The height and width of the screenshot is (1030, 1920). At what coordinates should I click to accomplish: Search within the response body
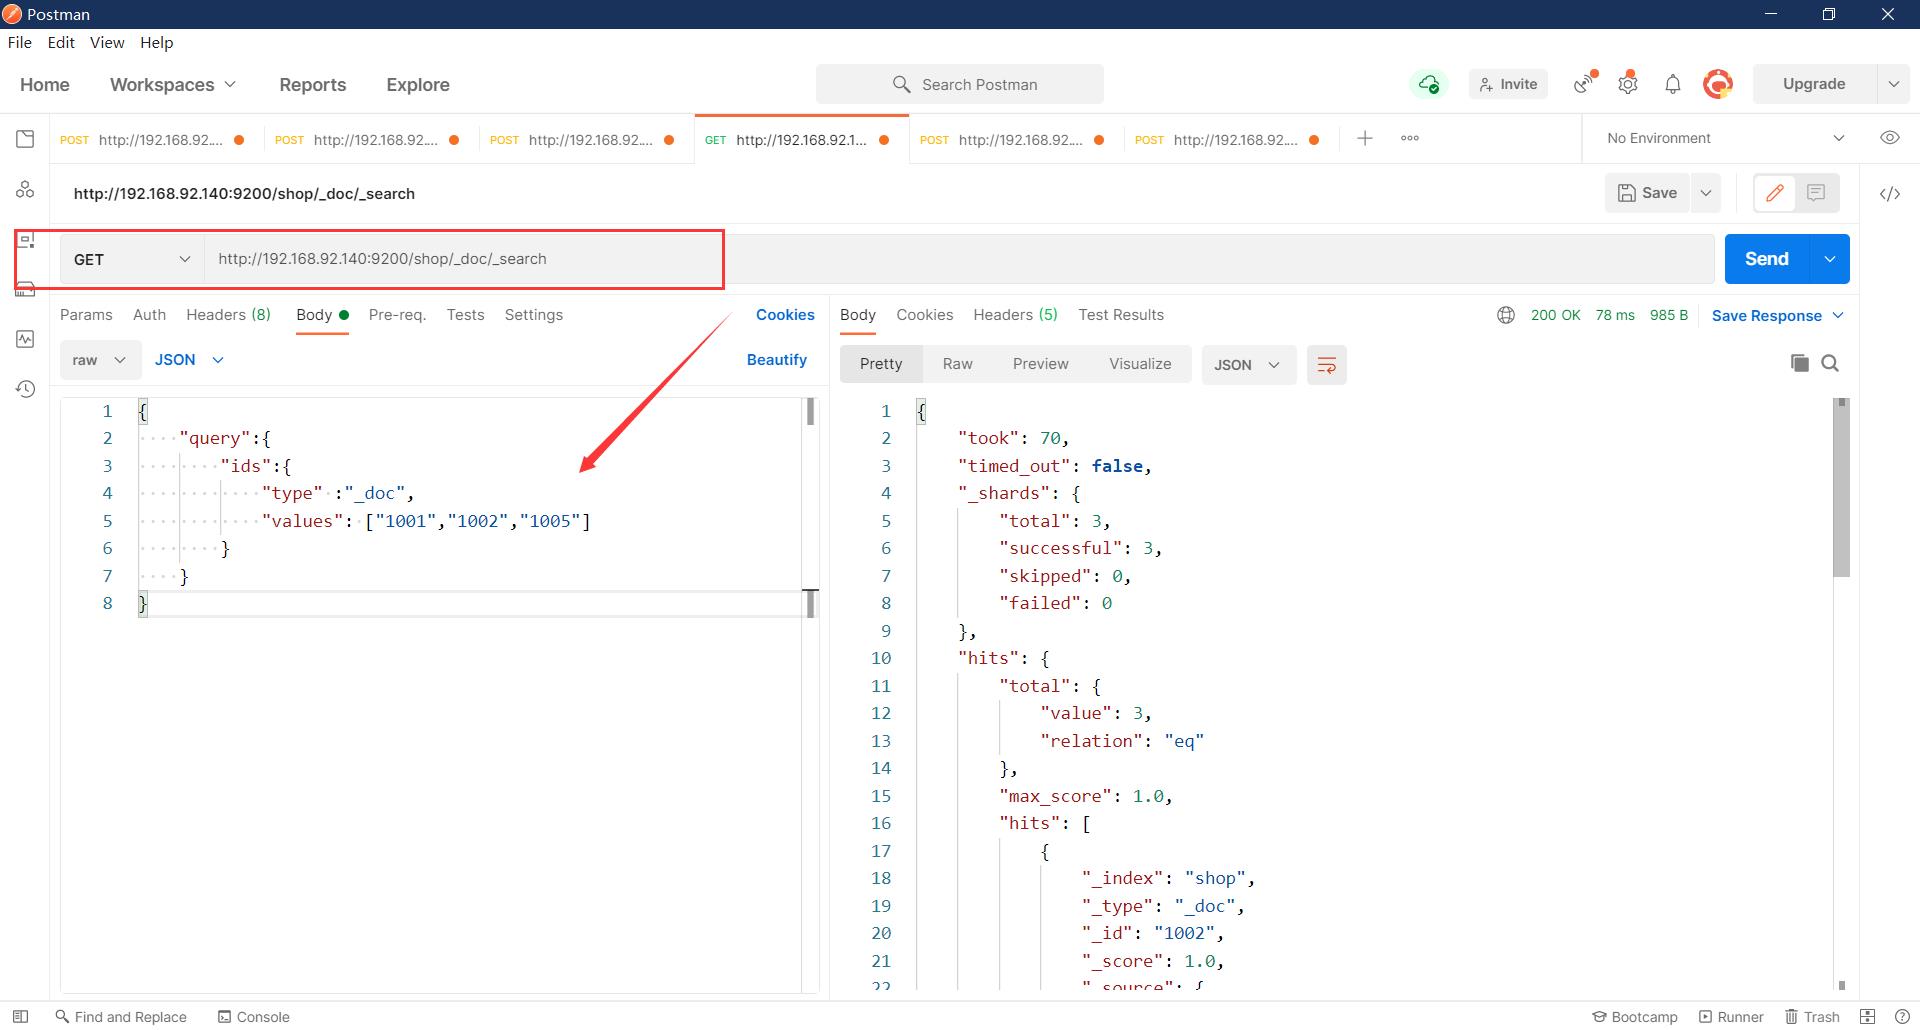1830,363
